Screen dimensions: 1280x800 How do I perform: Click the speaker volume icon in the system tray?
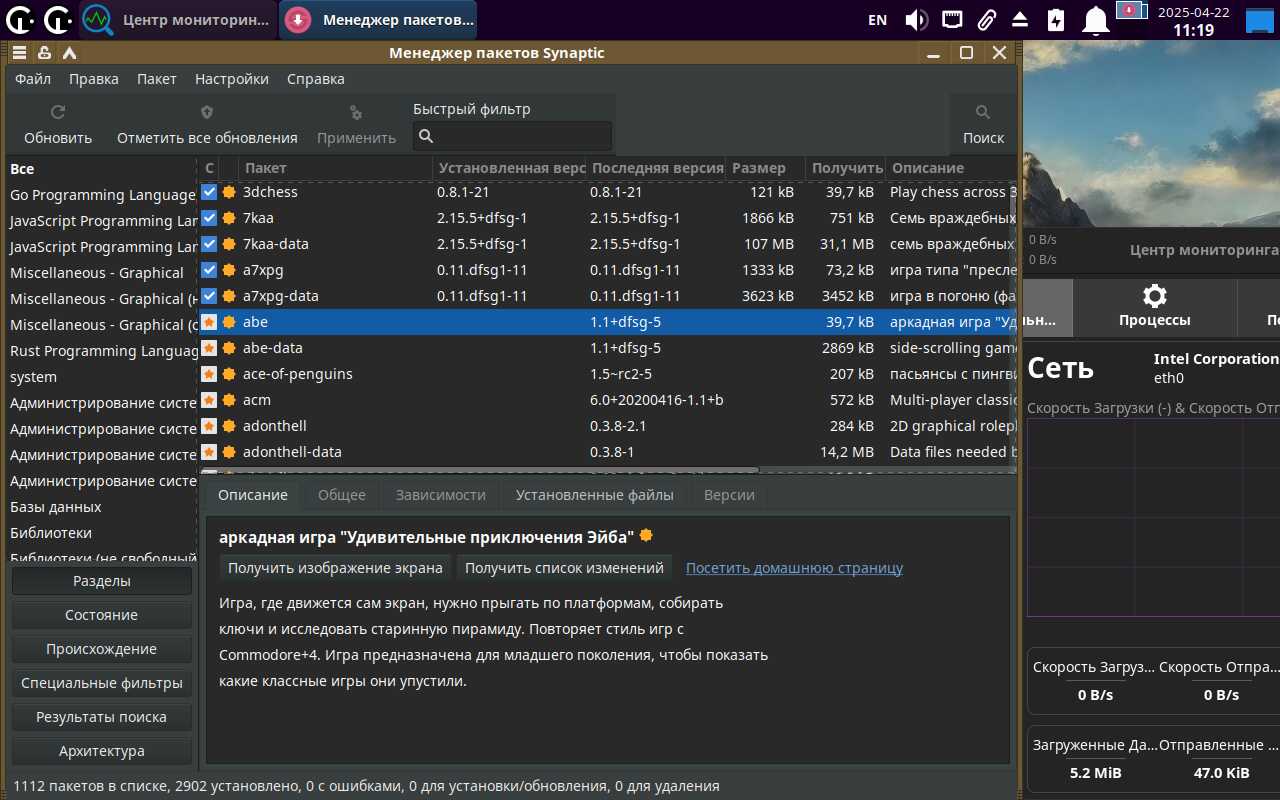(x=916, y=20)
